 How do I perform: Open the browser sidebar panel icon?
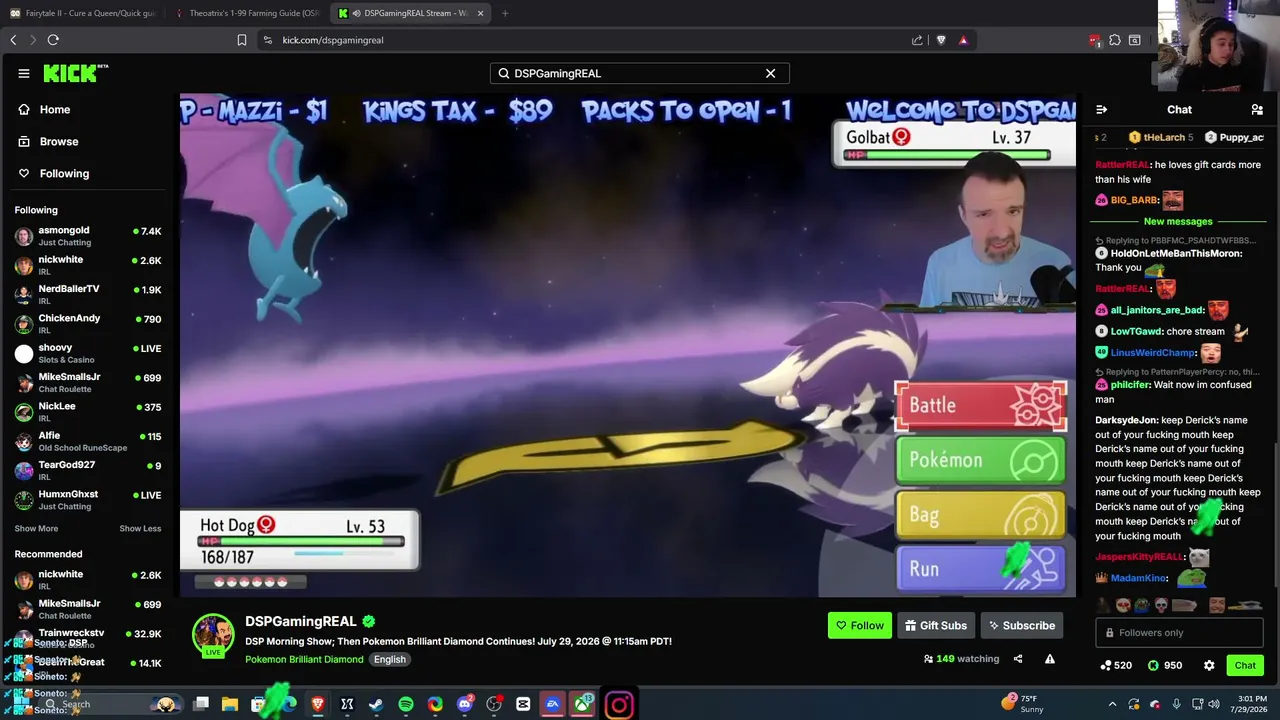click(1135, 40)
